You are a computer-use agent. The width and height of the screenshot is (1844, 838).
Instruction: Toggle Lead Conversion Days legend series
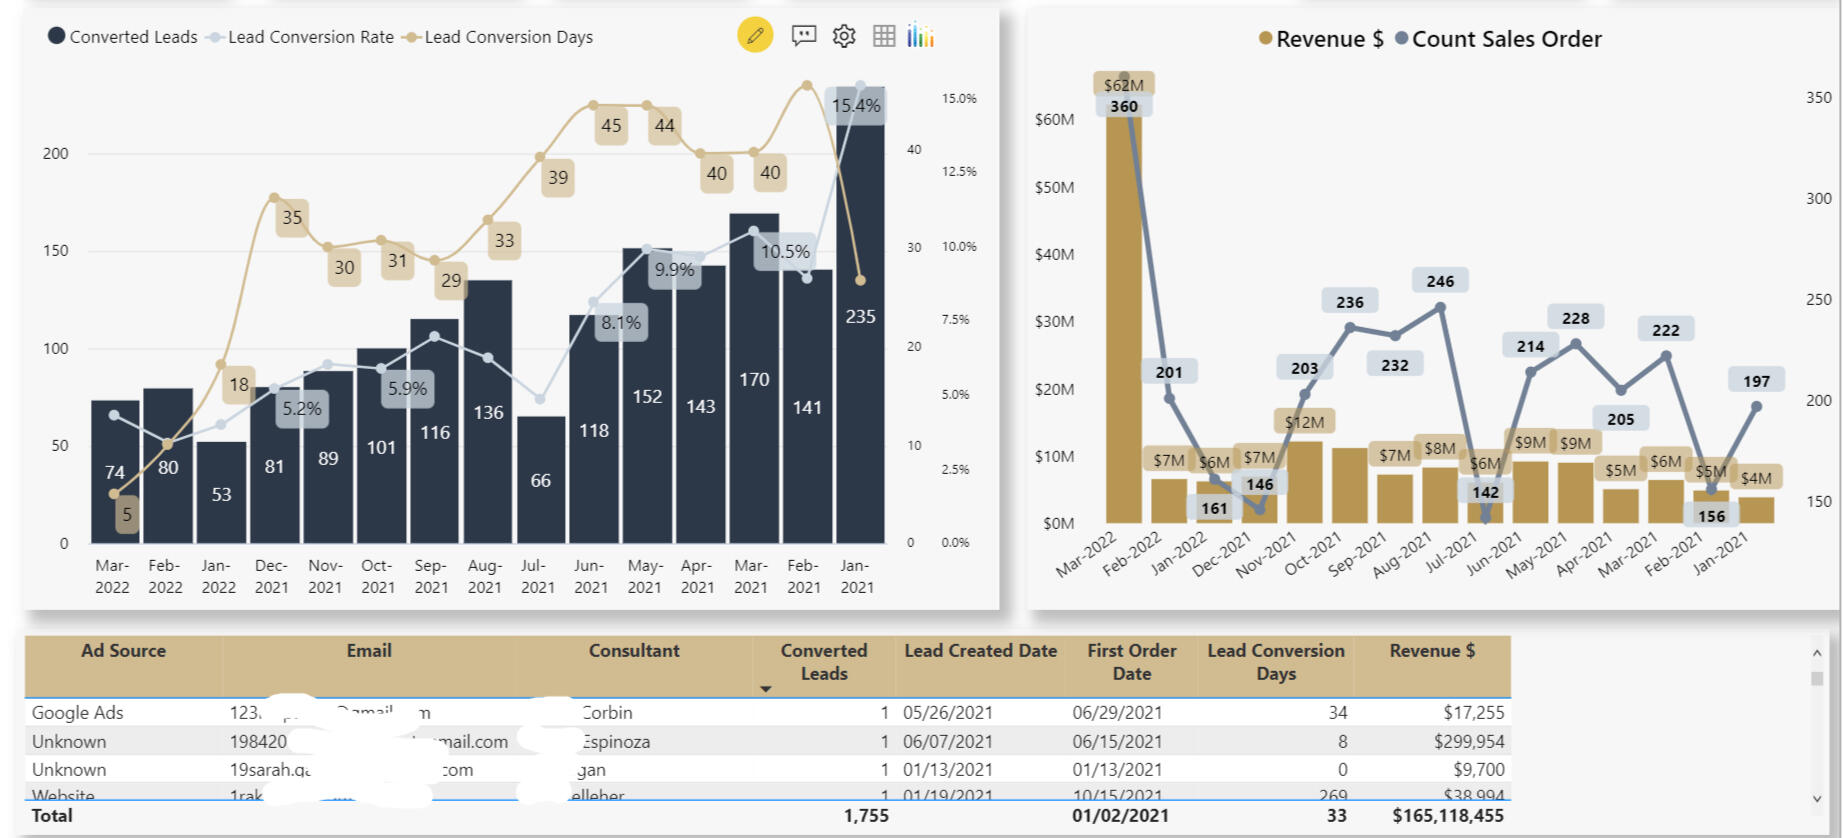tap(508, 37)
